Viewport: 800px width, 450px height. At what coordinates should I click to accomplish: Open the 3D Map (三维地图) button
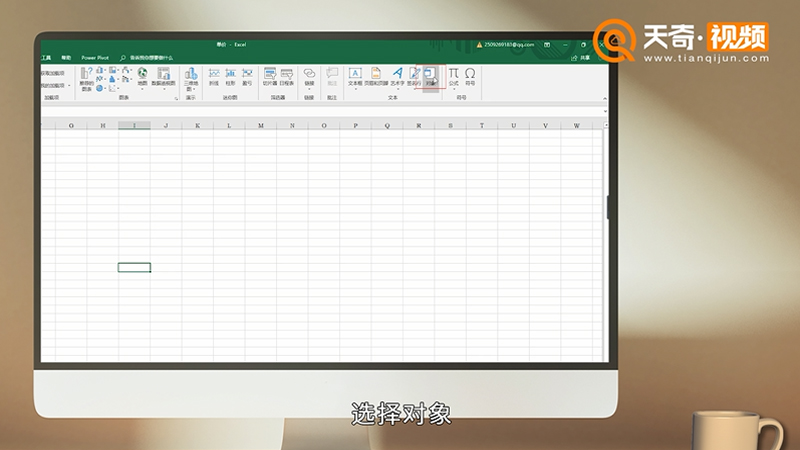(x=191, y=79)
